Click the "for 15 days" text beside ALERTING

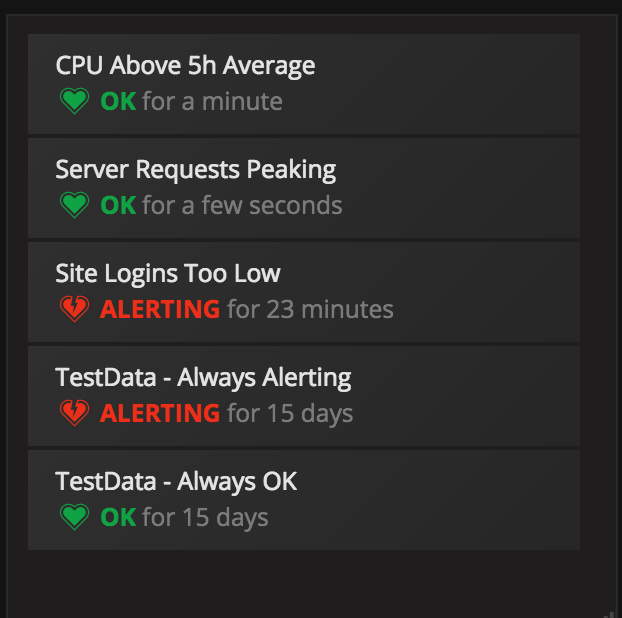click(290, 413)
